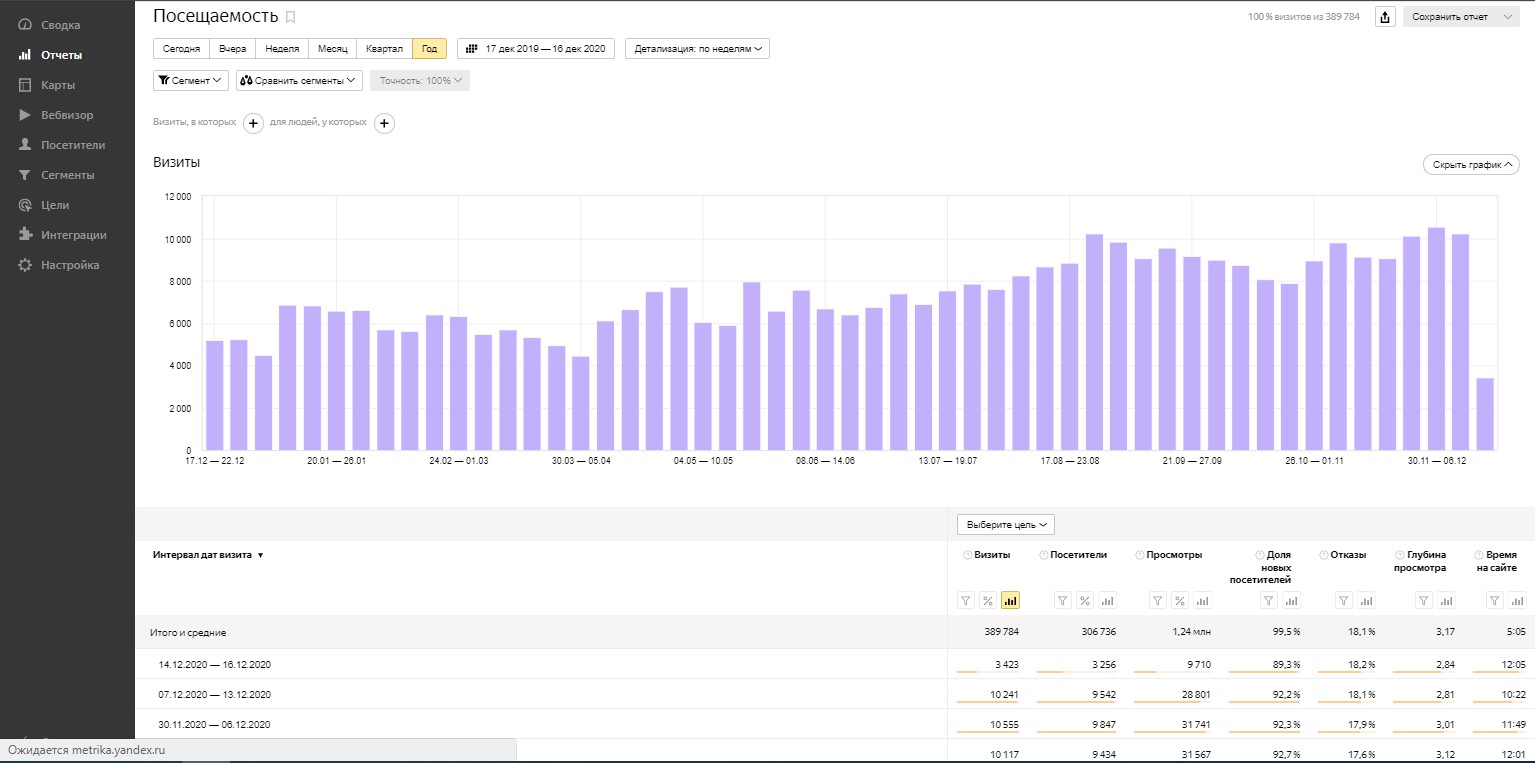Click the bookmark icon beside Посещаемость title
The height and width of the screenshot is (763, 1535).
pos(291,17)
